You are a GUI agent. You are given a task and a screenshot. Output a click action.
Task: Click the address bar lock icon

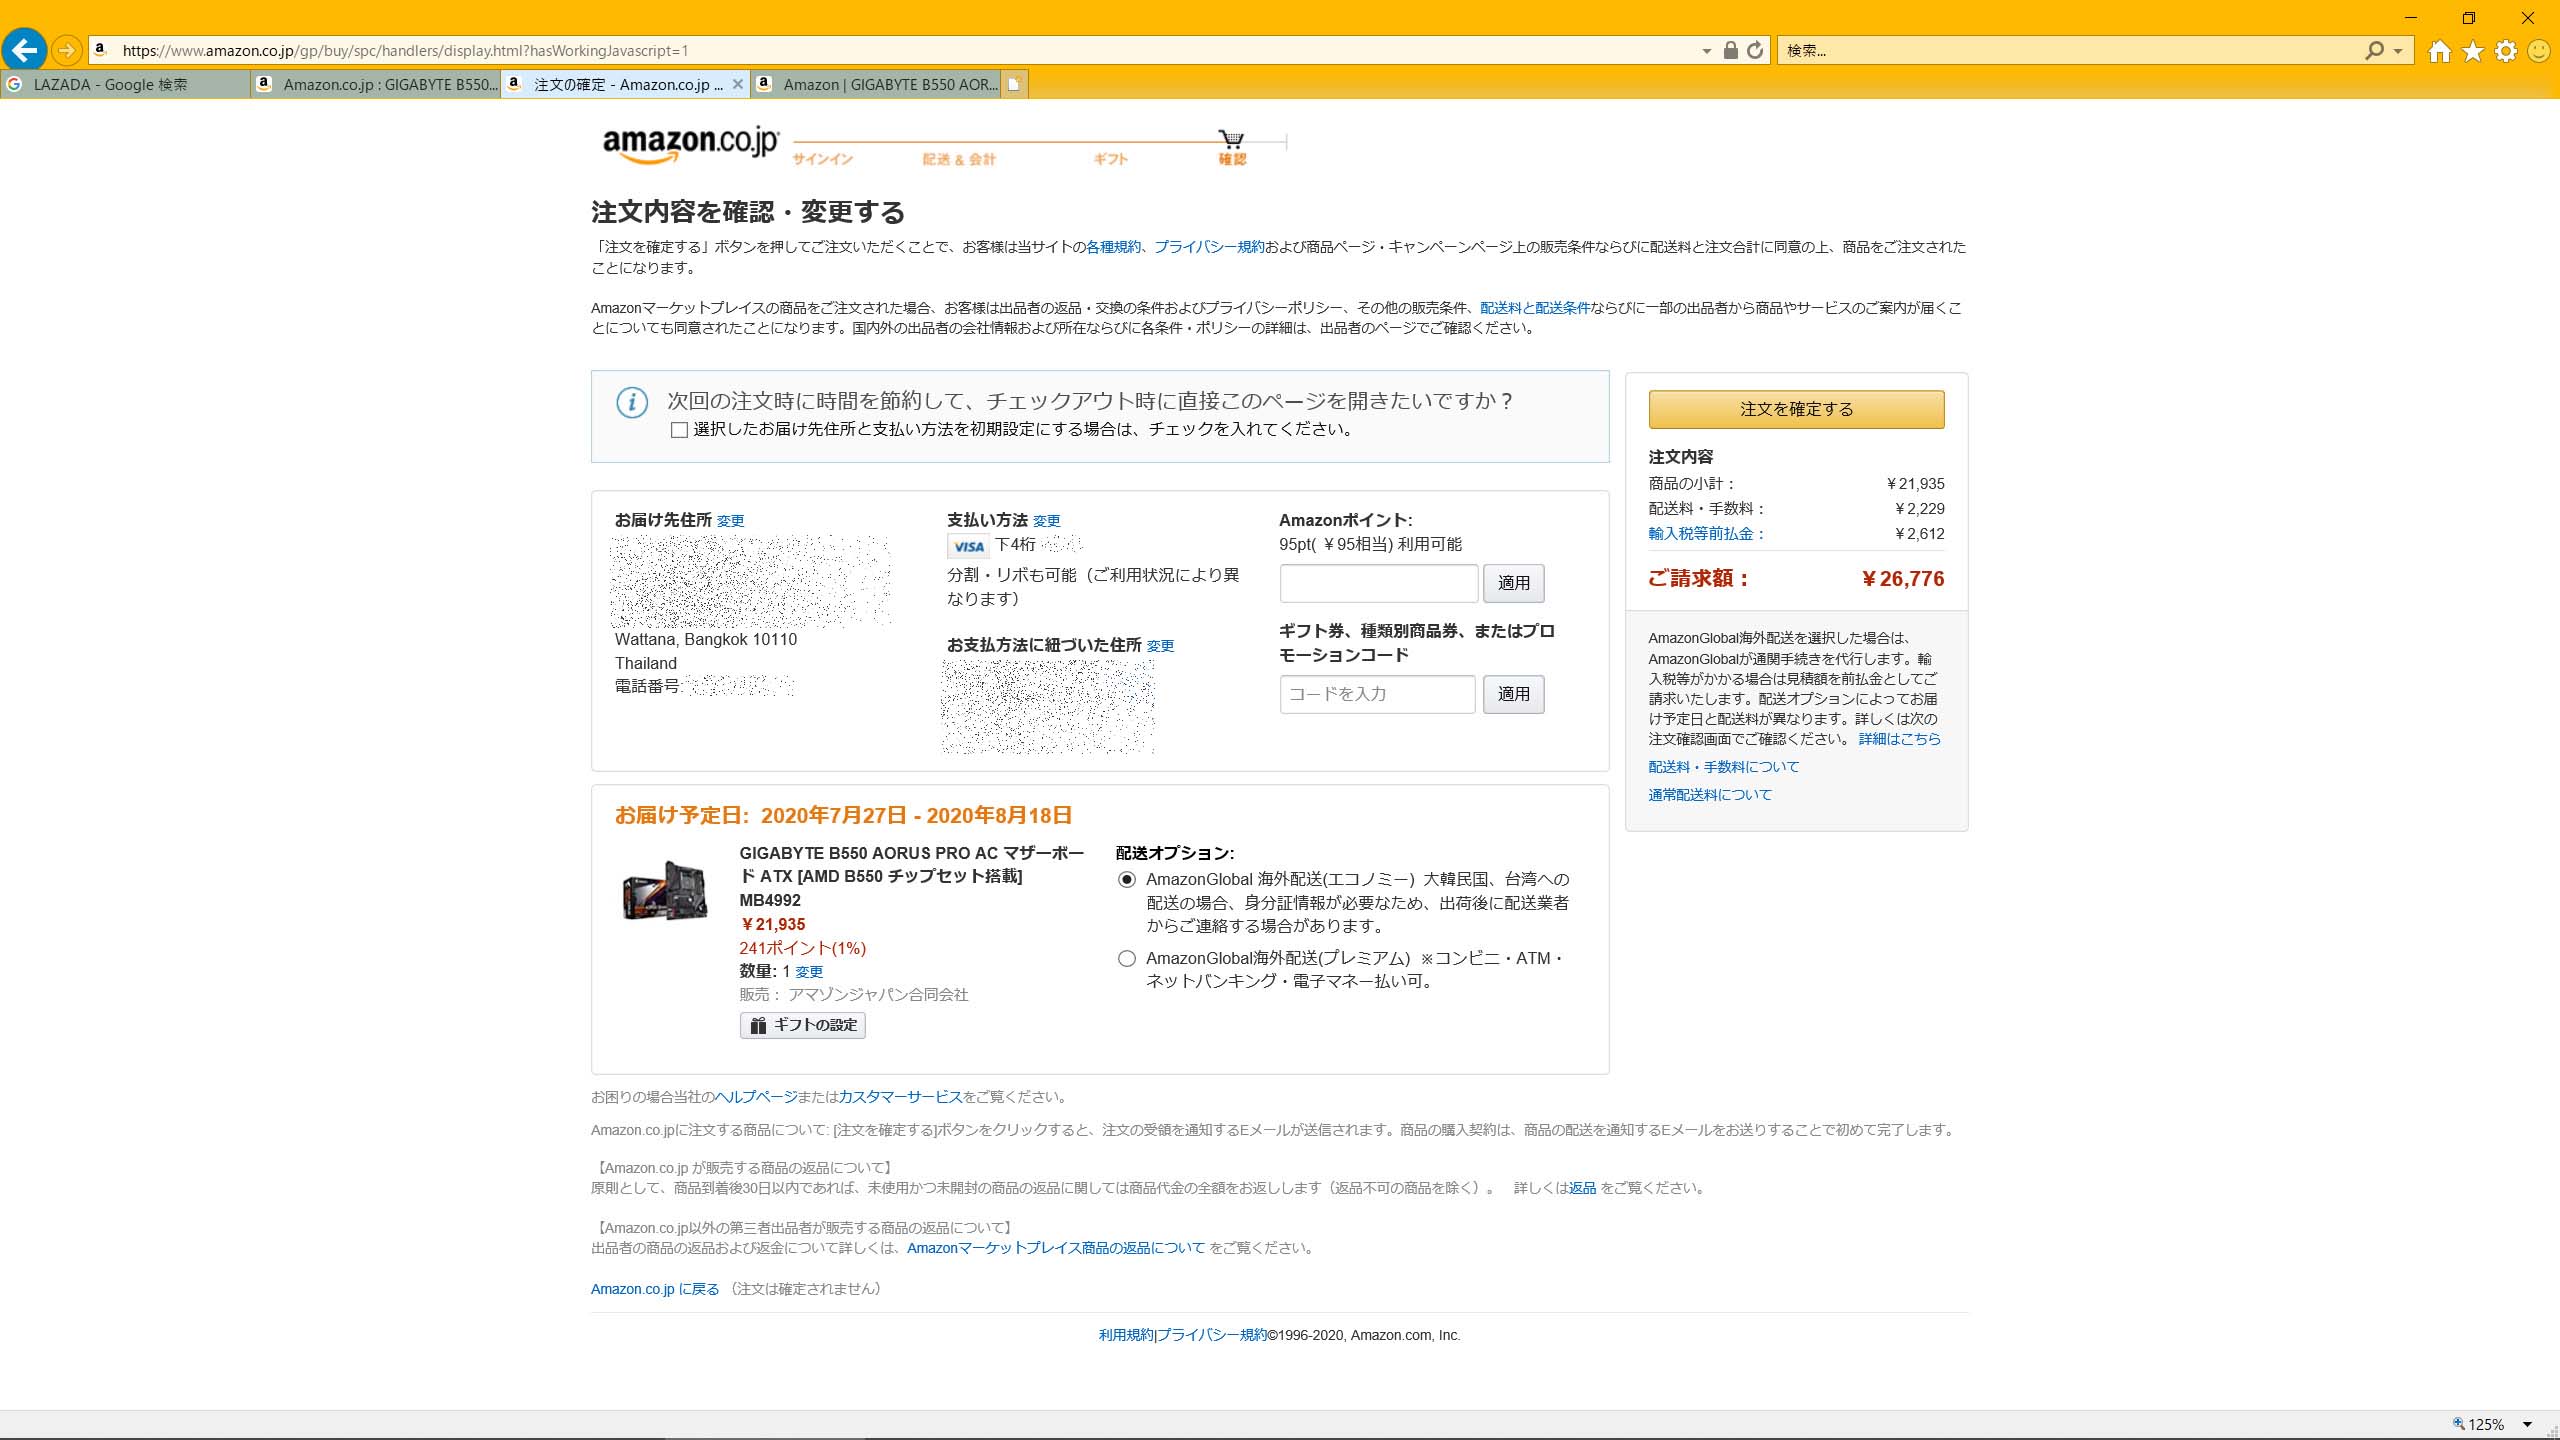tap(1730, 50)
